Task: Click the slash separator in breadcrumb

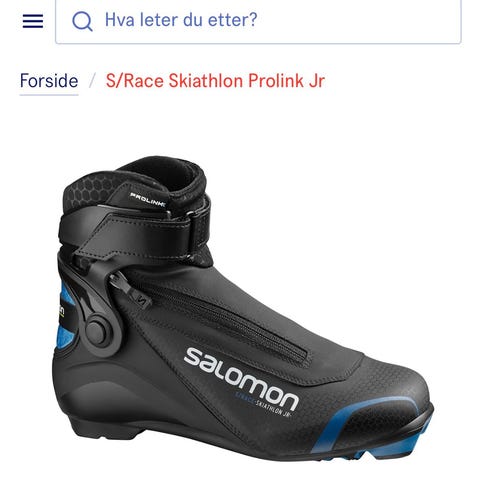Action: pos(92,81)
